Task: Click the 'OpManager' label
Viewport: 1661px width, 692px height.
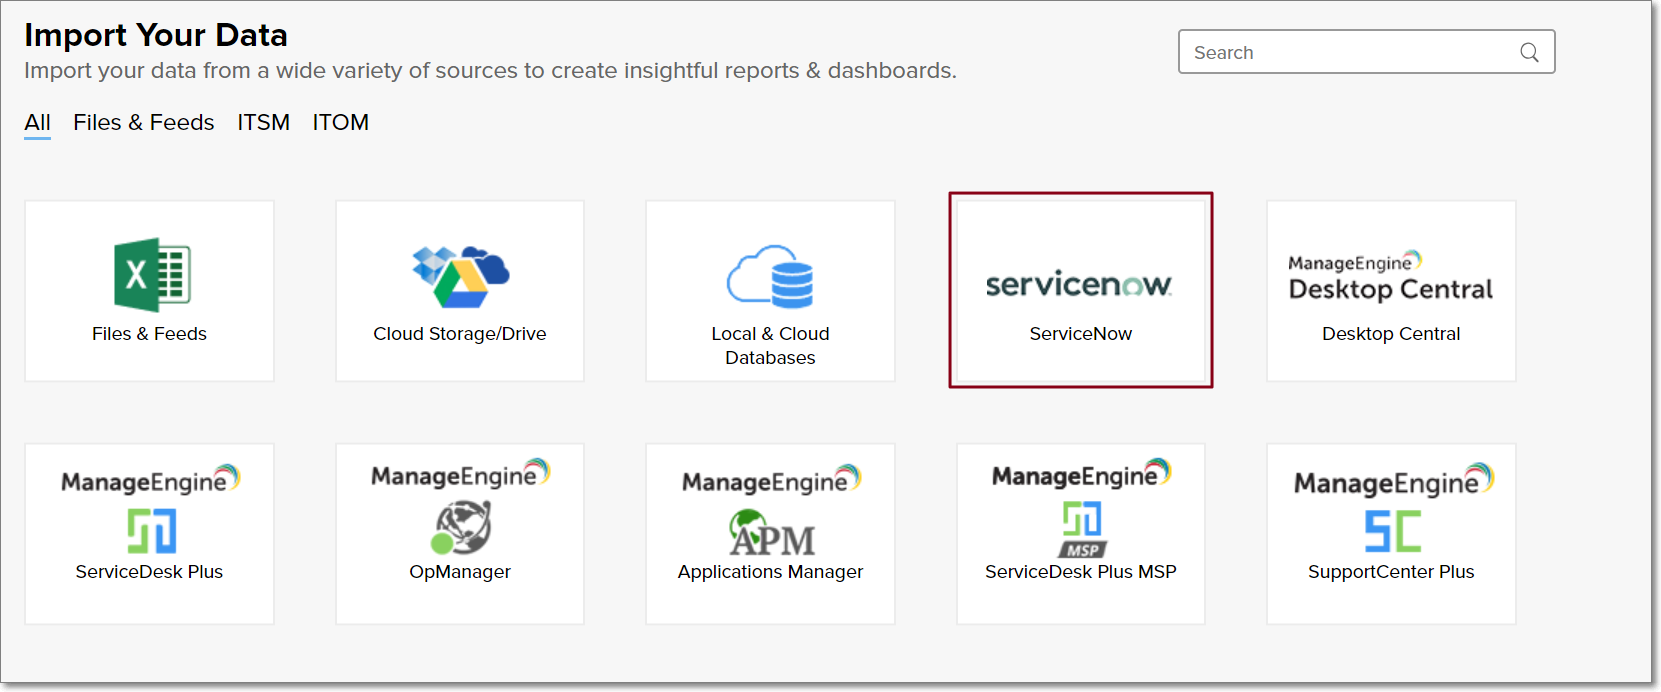Action: (x=460, y=572)
